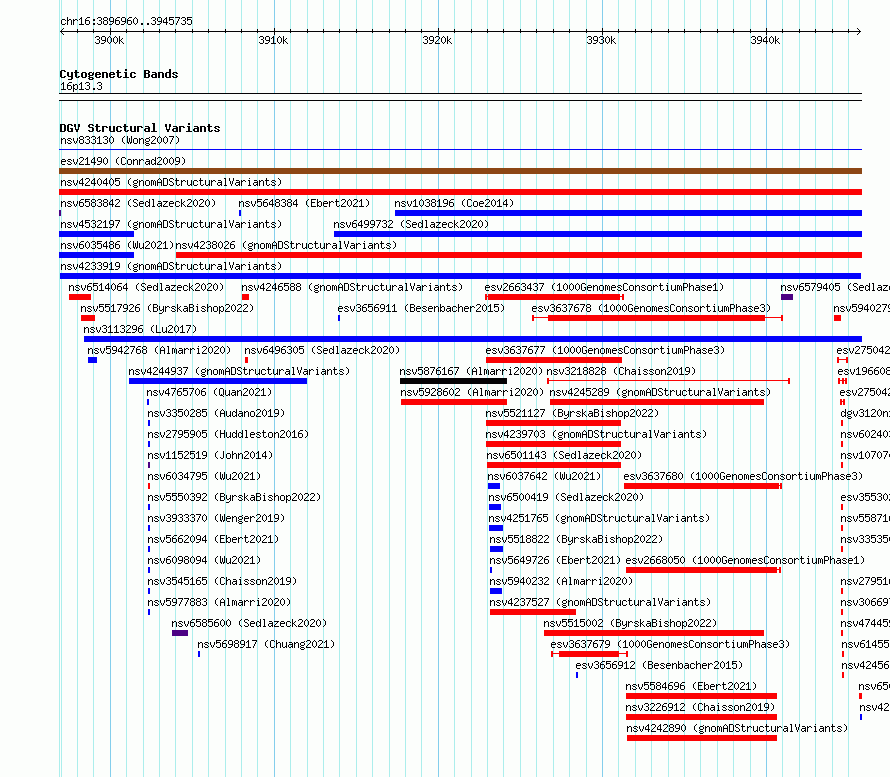Select the purple nsv6585600 (Sedlazeck2020) bar

coord(180,633)
